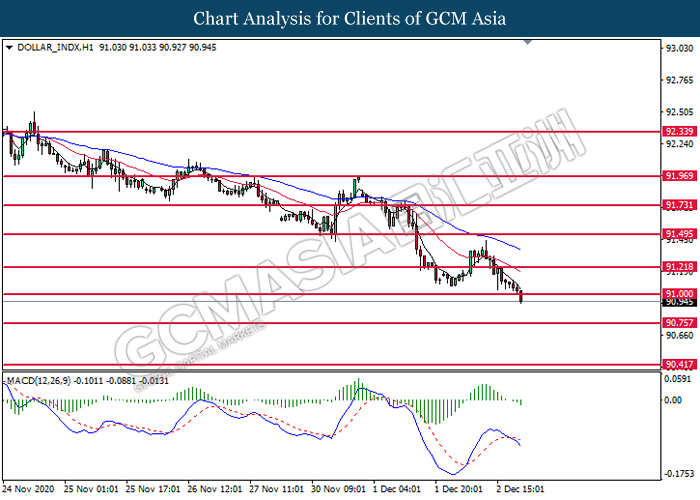
Task: Click the dropdown triangle beside DOLLAR_INDX,H1
Action: 9,48
